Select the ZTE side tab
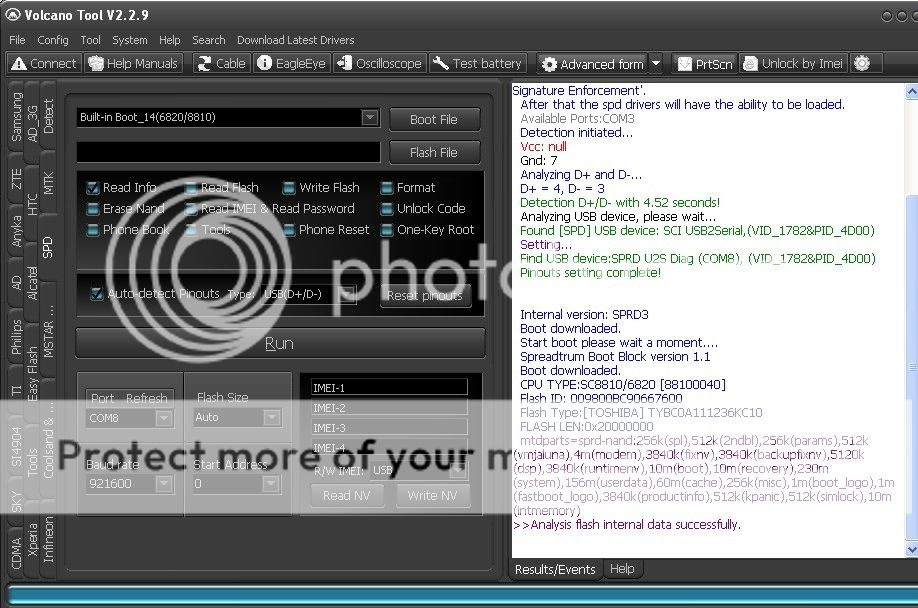 click(x=16, y=178)
